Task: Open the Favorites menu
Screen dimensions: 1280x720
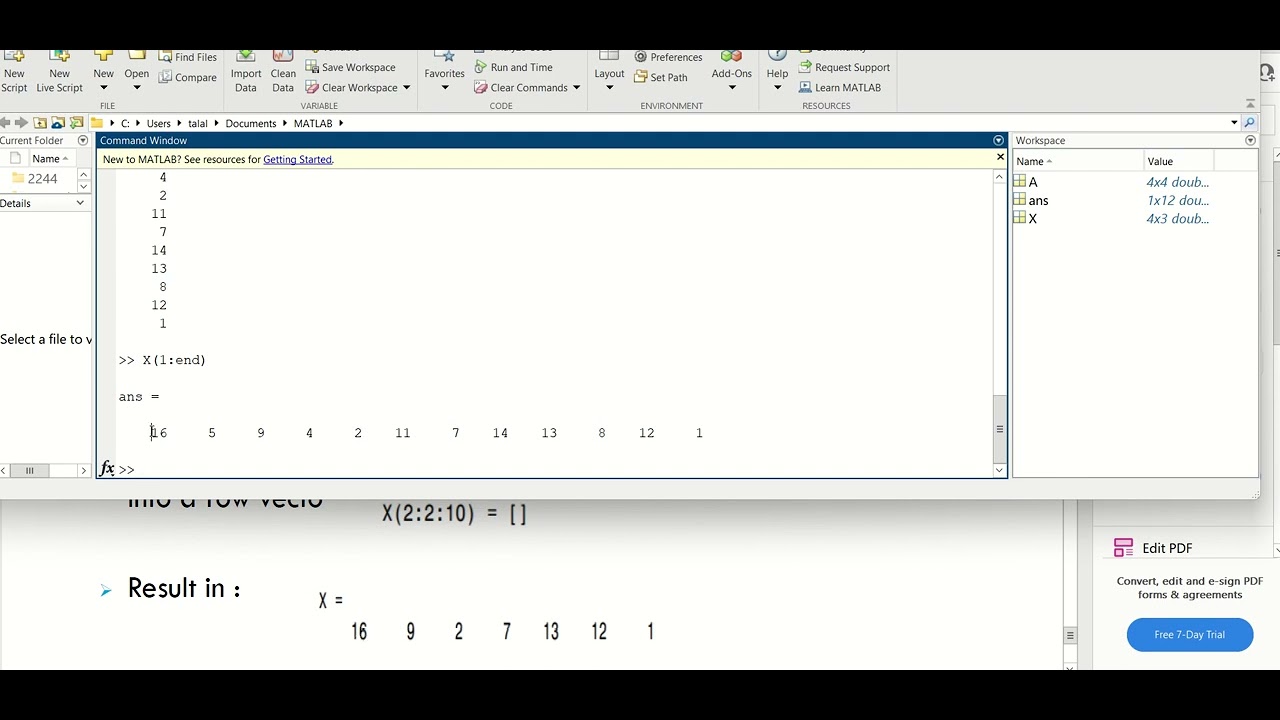Action: coord(444,73)
